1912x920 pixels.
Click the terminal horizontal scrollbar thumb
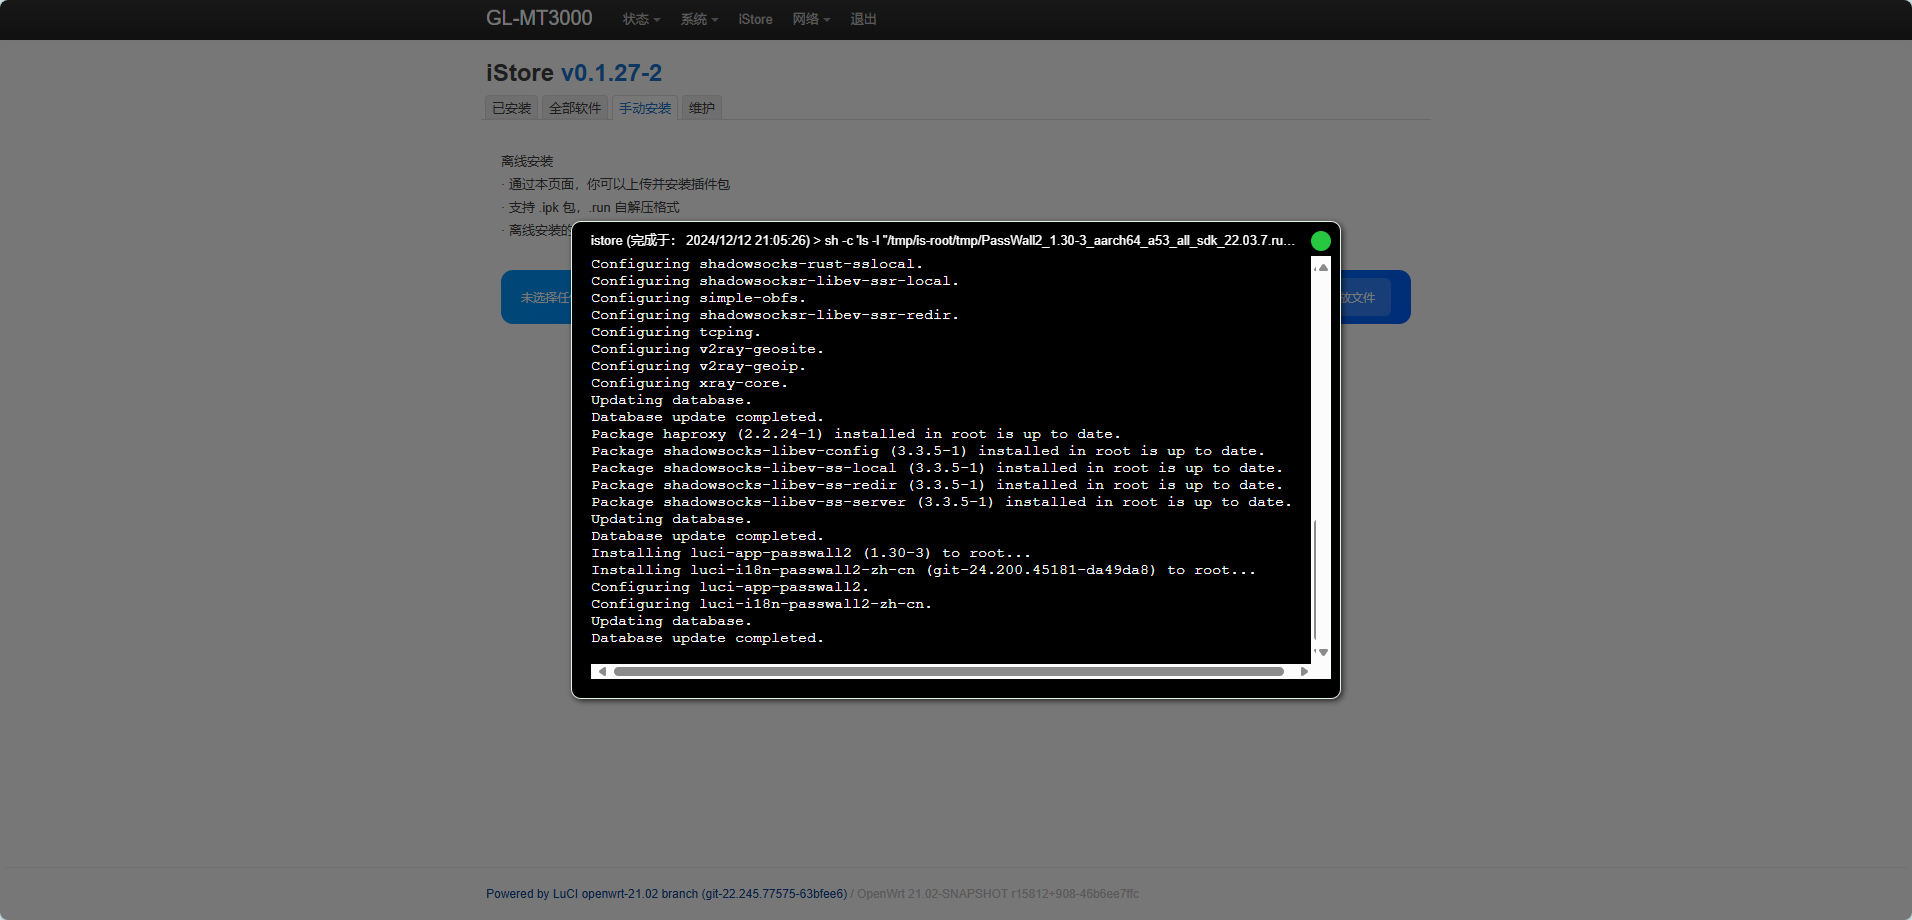point(948,672)
